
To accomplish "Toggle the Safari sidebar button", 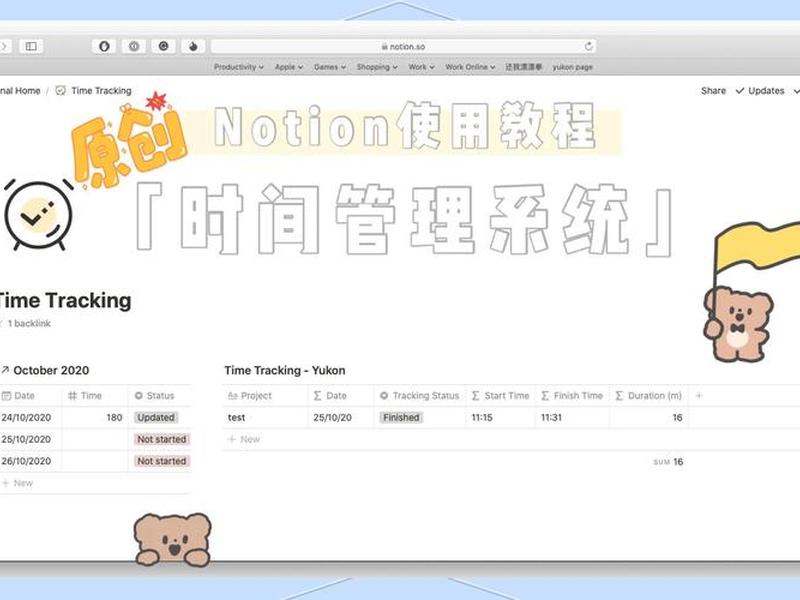I will [31, 46].
